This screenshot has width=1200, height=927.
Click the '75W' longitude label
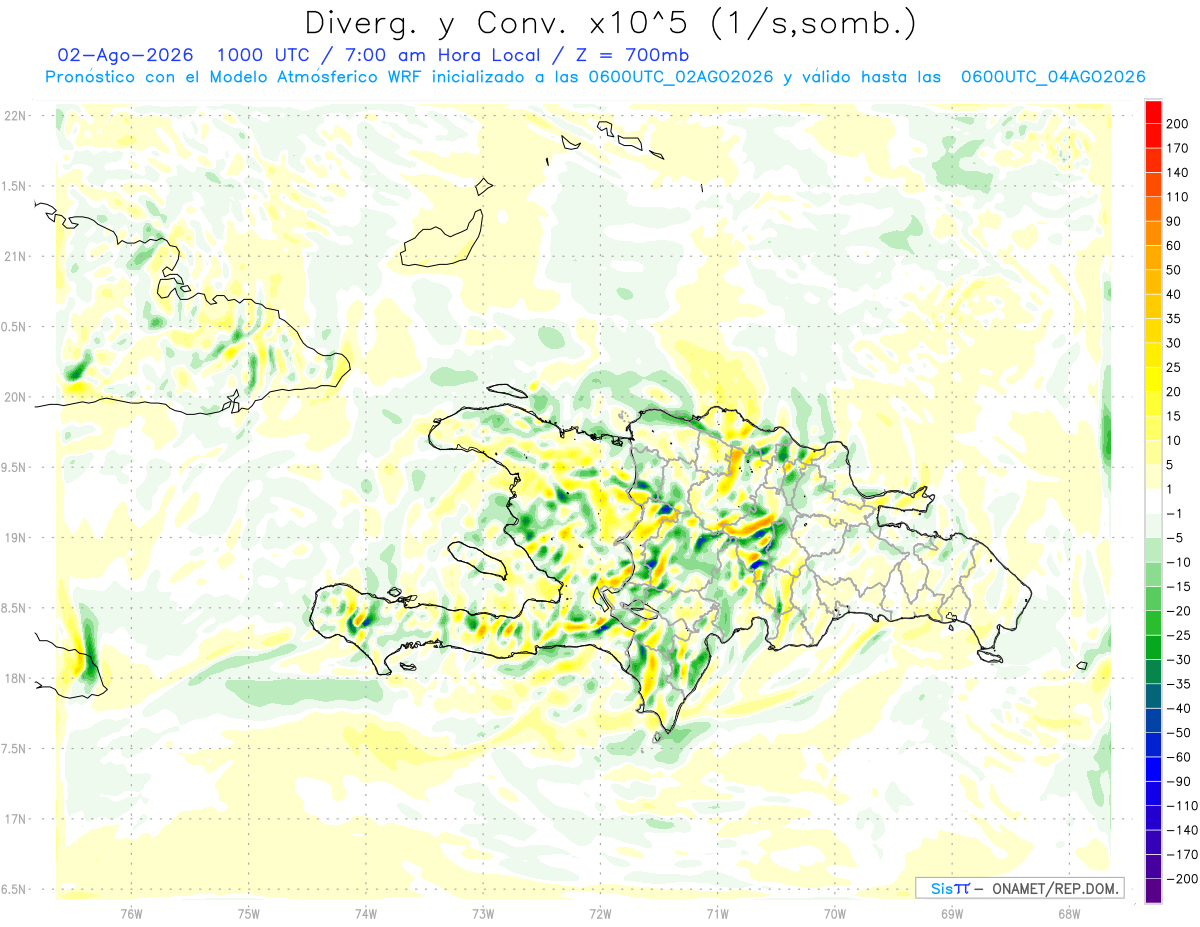click(249, 914)
